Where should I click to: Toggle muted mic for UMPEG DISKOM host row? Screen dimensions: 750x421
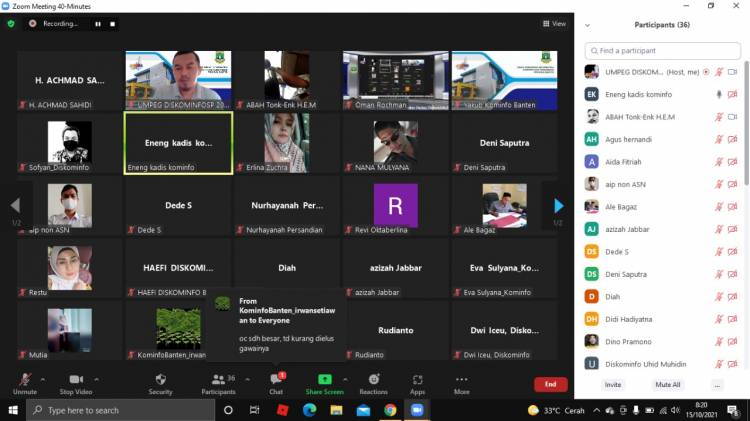[x=718, y=72]
